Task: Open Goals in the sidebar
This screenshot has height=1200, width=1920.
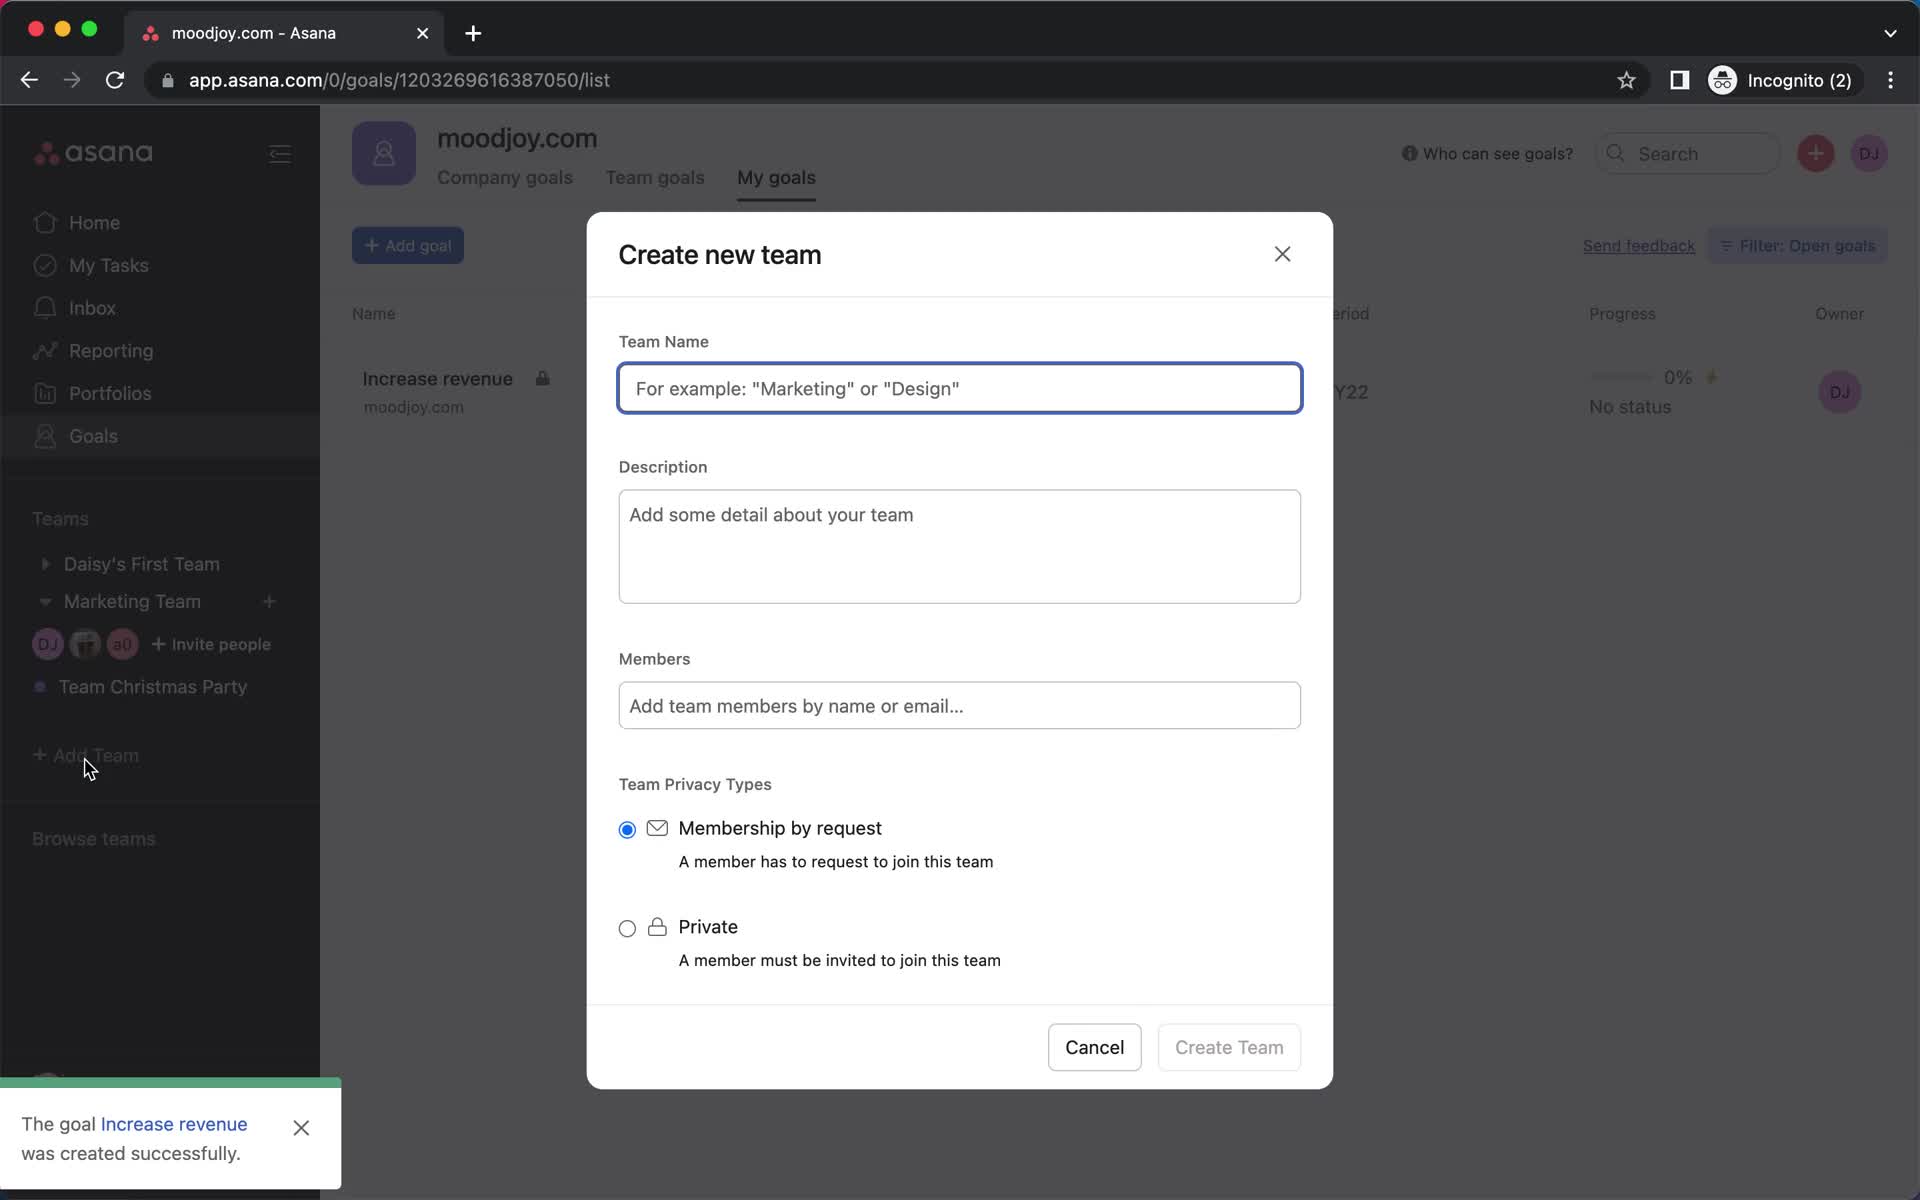Action: coord(93,436)
